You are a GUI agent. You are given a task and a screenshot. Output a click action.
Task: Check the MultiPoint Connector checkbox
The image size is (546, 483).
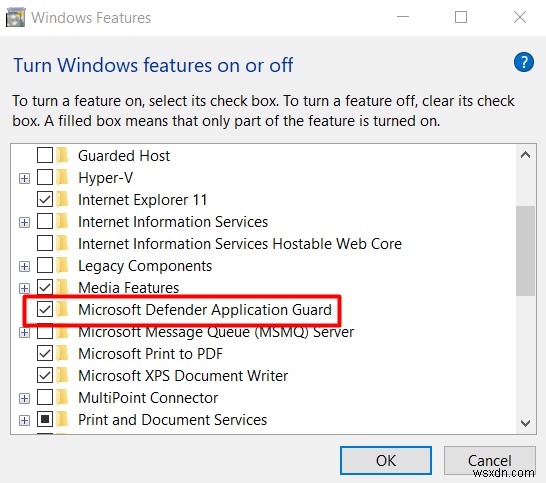coord(45,397)
